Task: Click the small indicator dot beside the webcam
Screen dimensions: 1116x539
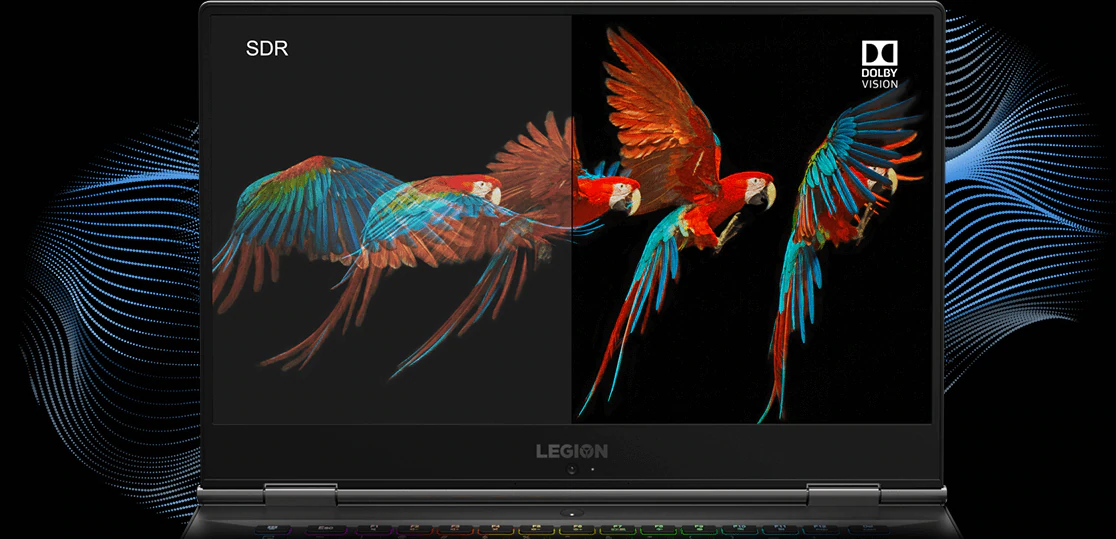Action: (591, 469)
